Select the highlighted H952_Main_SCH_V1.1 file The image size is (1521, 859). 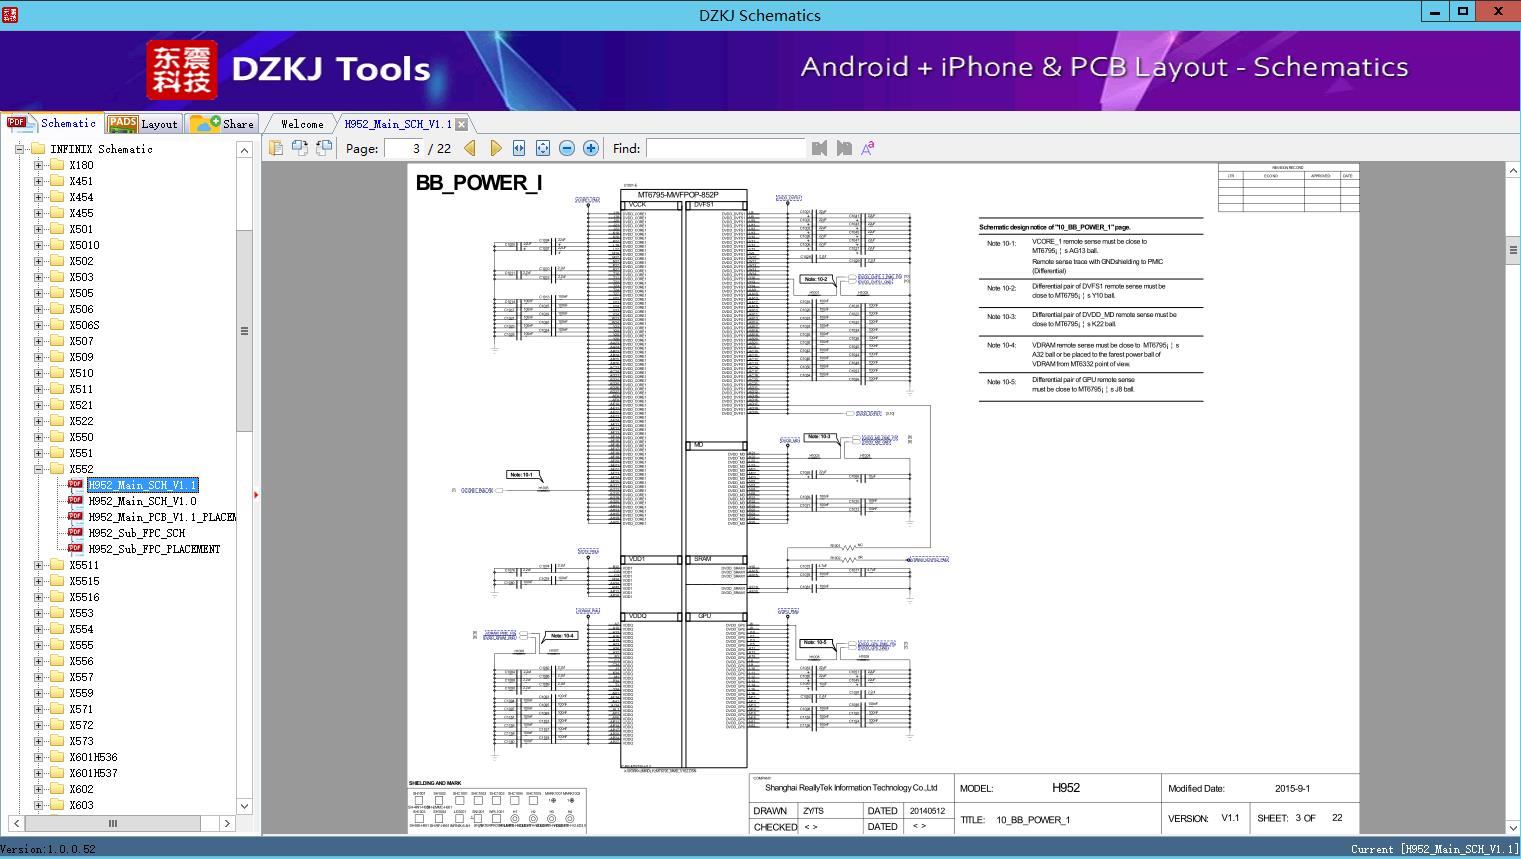[x=142, y=485]
